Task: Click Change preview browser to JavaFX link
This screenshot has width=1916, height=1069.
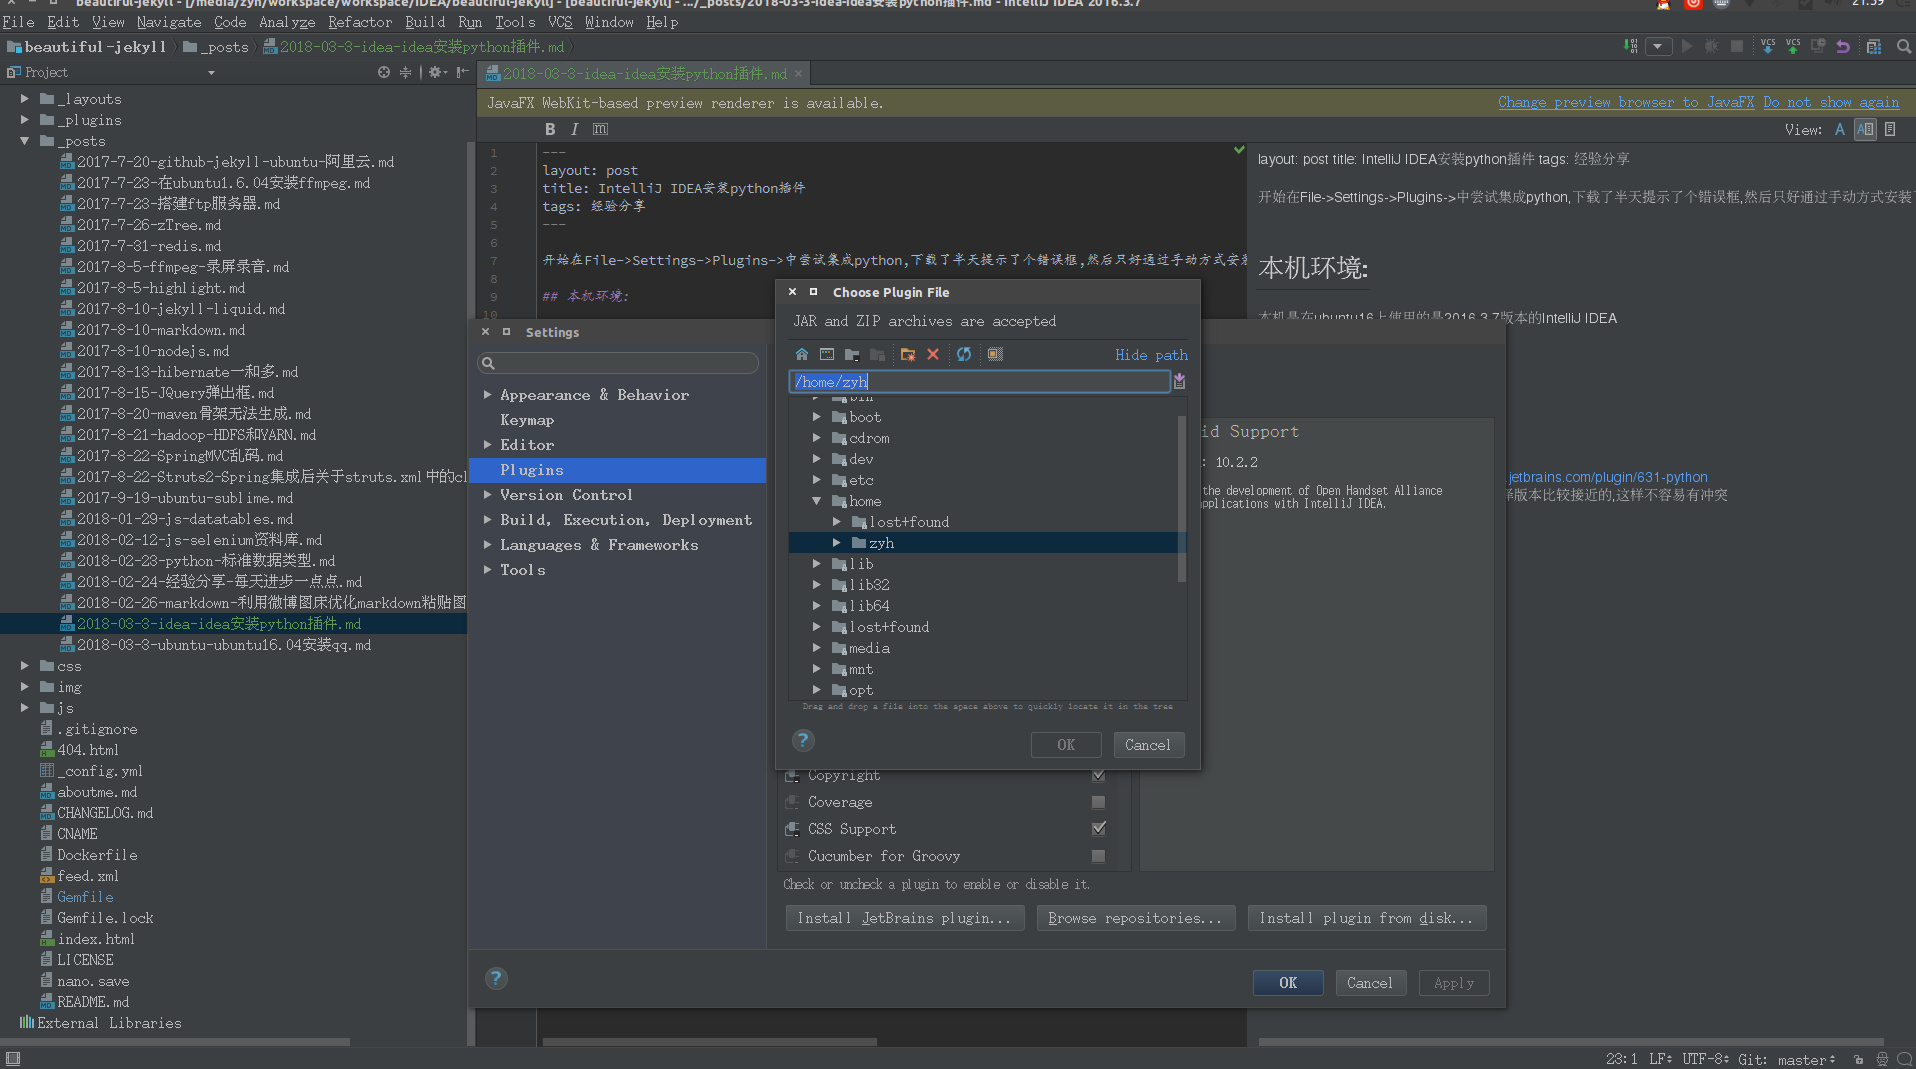Action: coord(1626,102)
